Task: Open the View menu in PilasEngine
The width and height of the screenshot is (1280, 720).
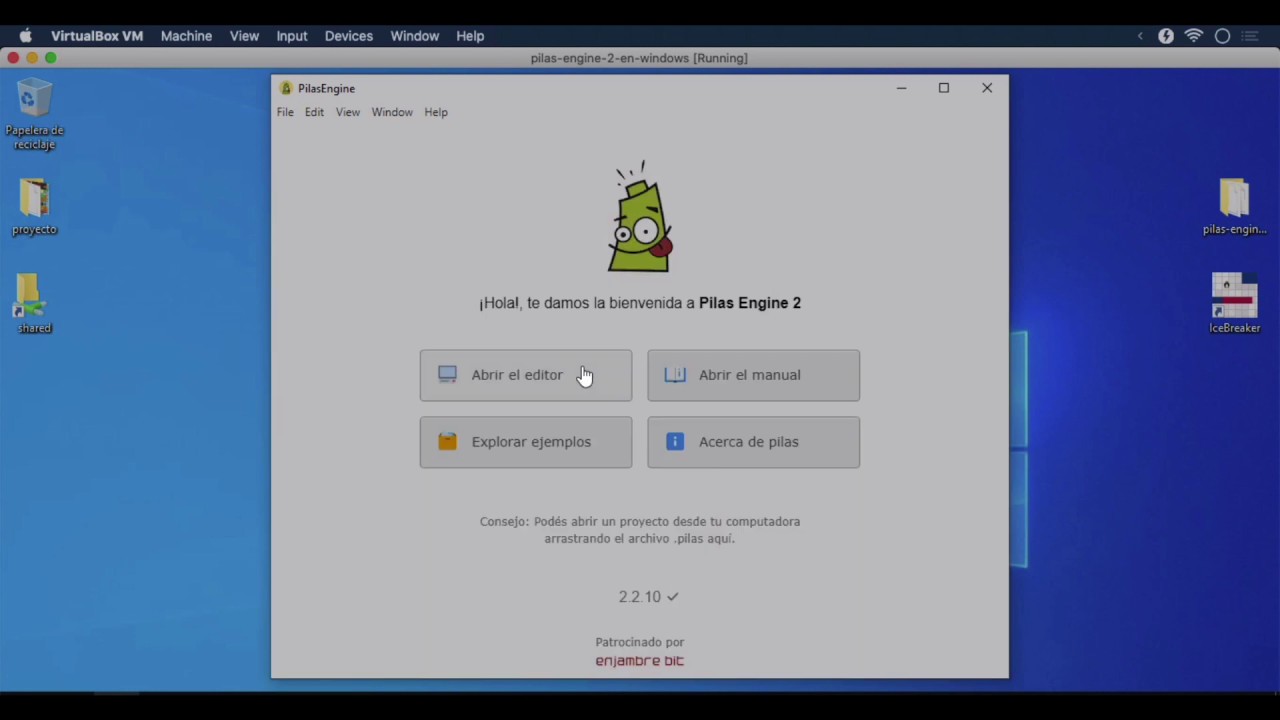Action: coord(347,112)
